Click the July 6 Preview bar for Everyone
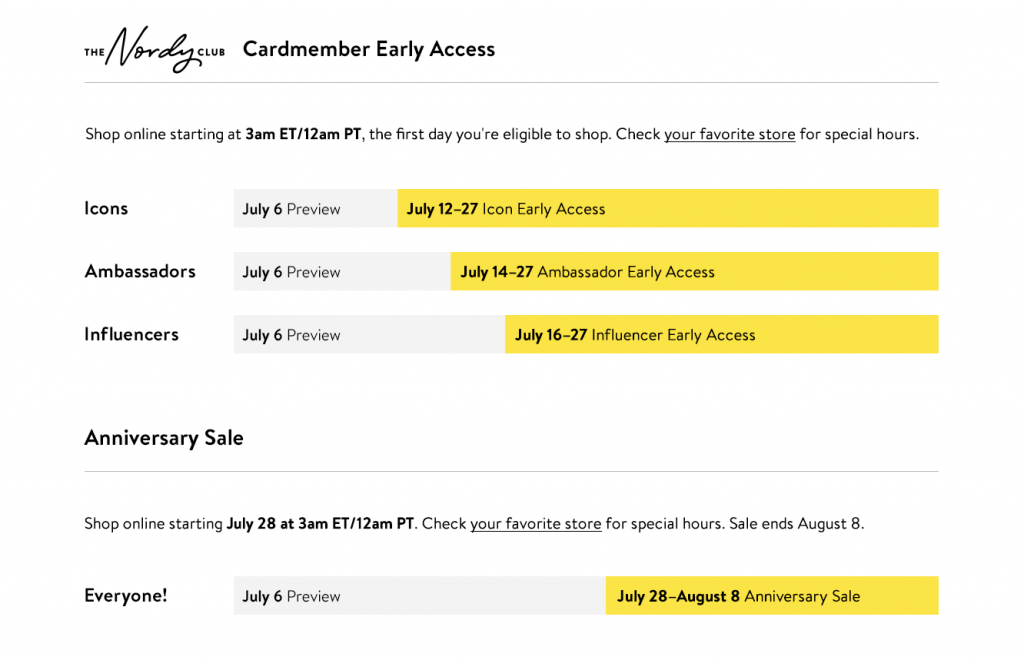This screenshot has width=1024, height=660. (420, 595)
